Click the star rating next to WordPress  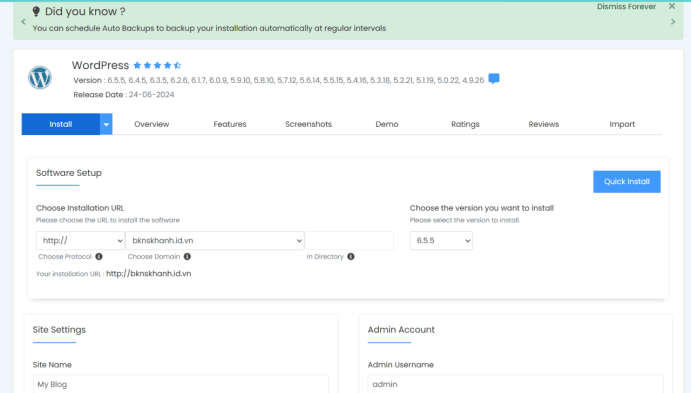coord(157,65)
